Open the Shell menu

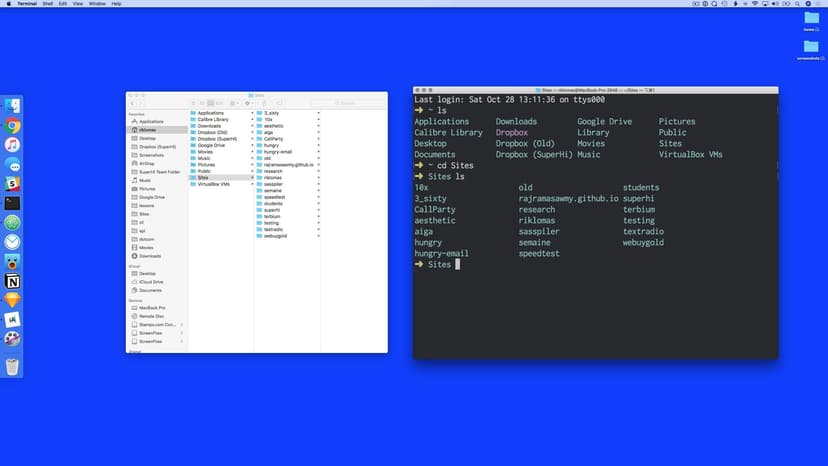click(47, 4)
